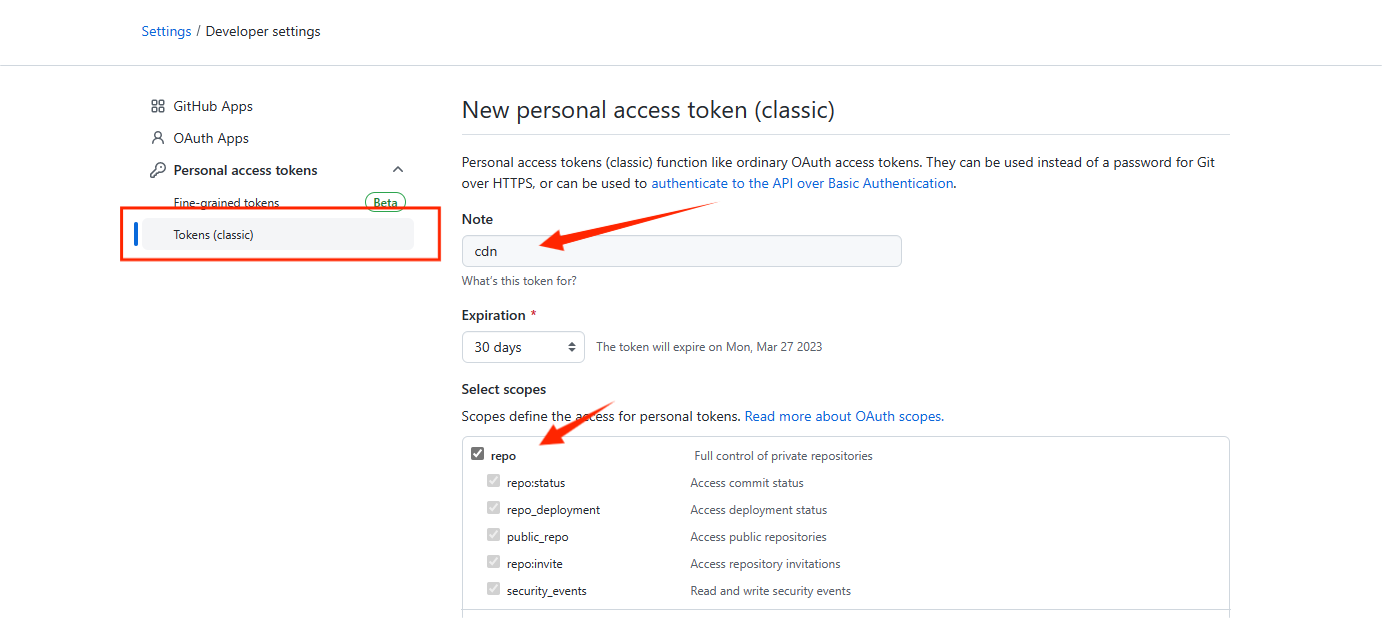Uncheck the repo scope checkbox
1382x618 pixels.
(x=477, y=454)
